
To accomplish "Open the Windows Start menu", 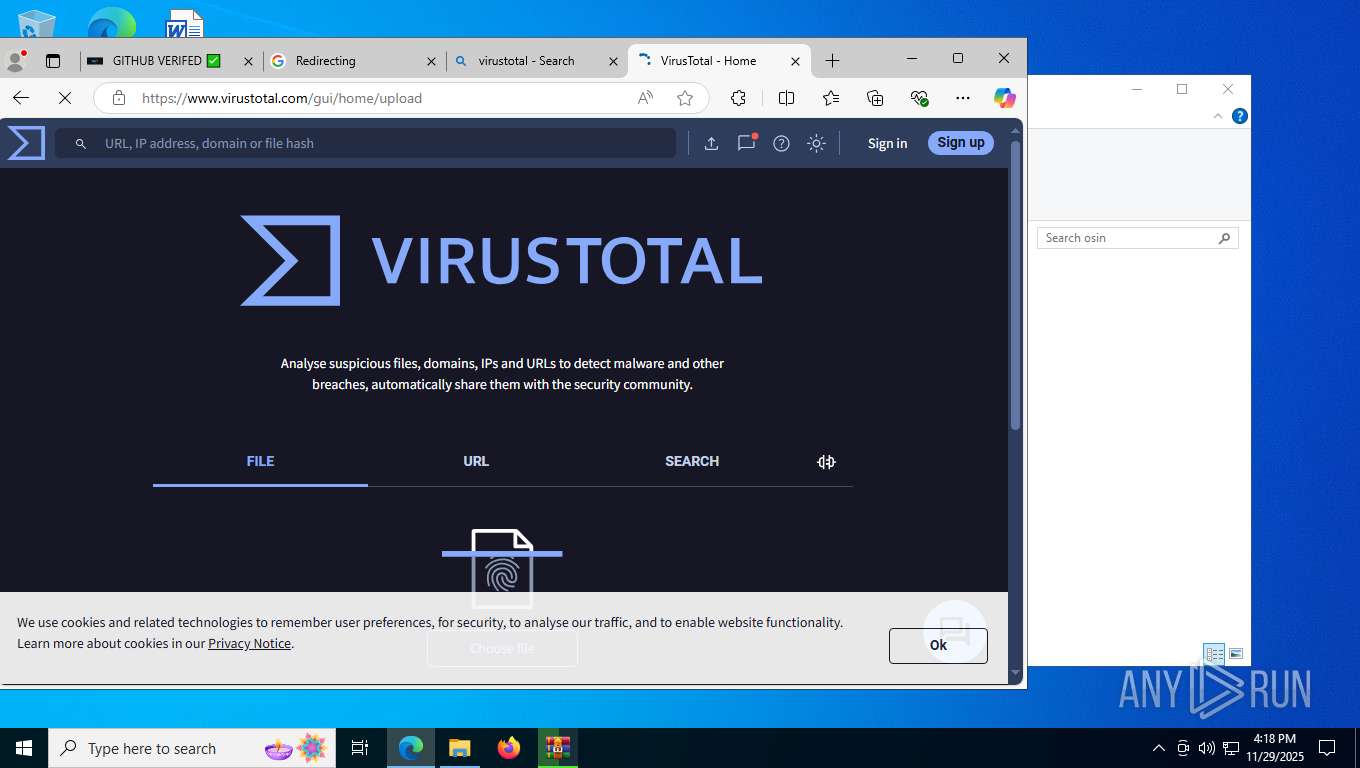I will (24, 748).
